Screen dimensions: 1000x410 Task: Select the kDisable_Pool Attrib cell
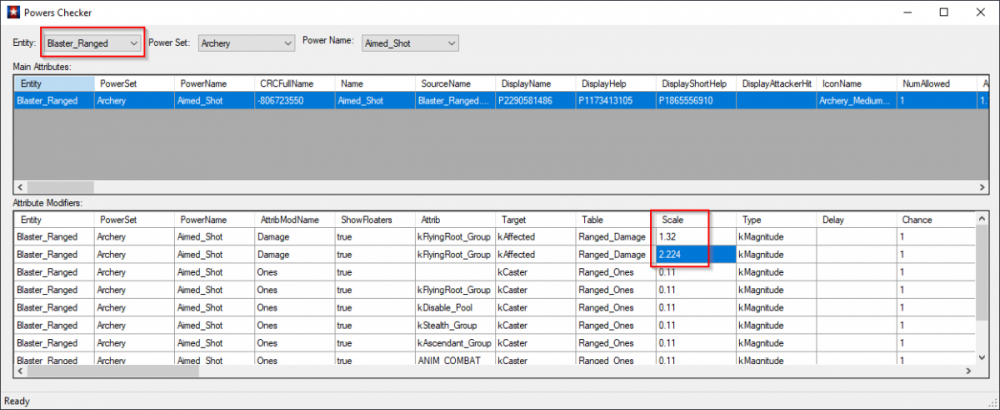point(453,305)
